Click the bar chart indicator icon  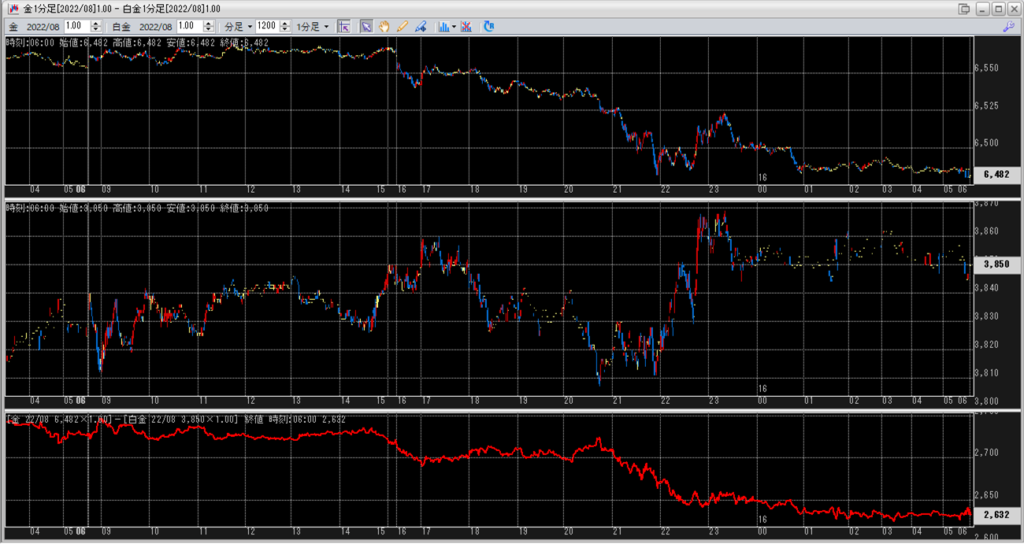[443, 26]
